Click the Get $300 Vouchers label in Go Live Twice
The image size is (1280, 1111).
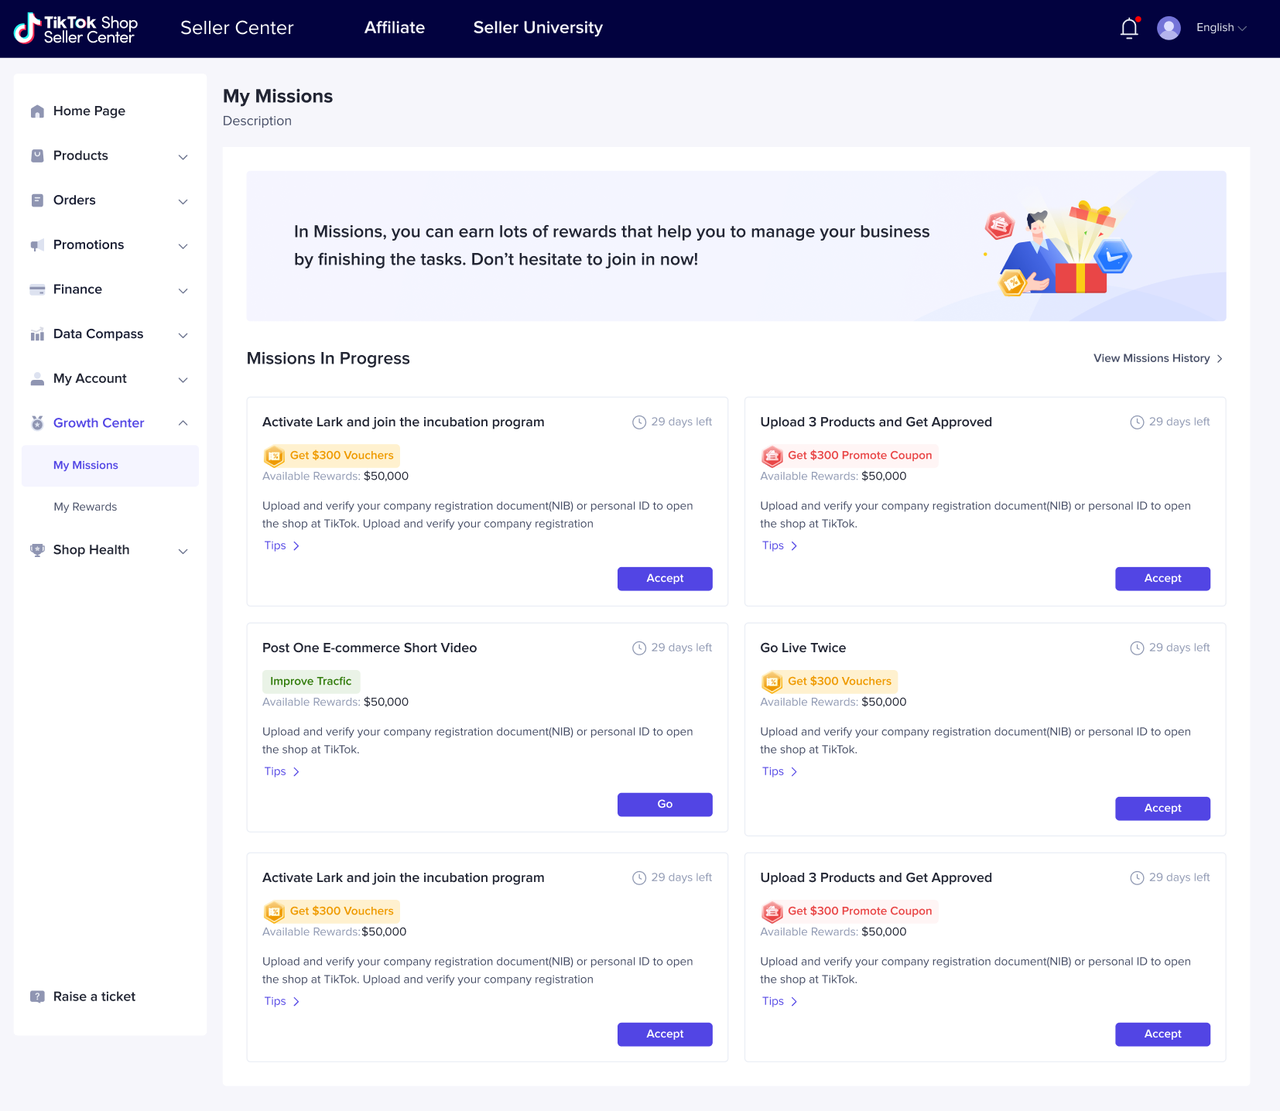(839, 682)
